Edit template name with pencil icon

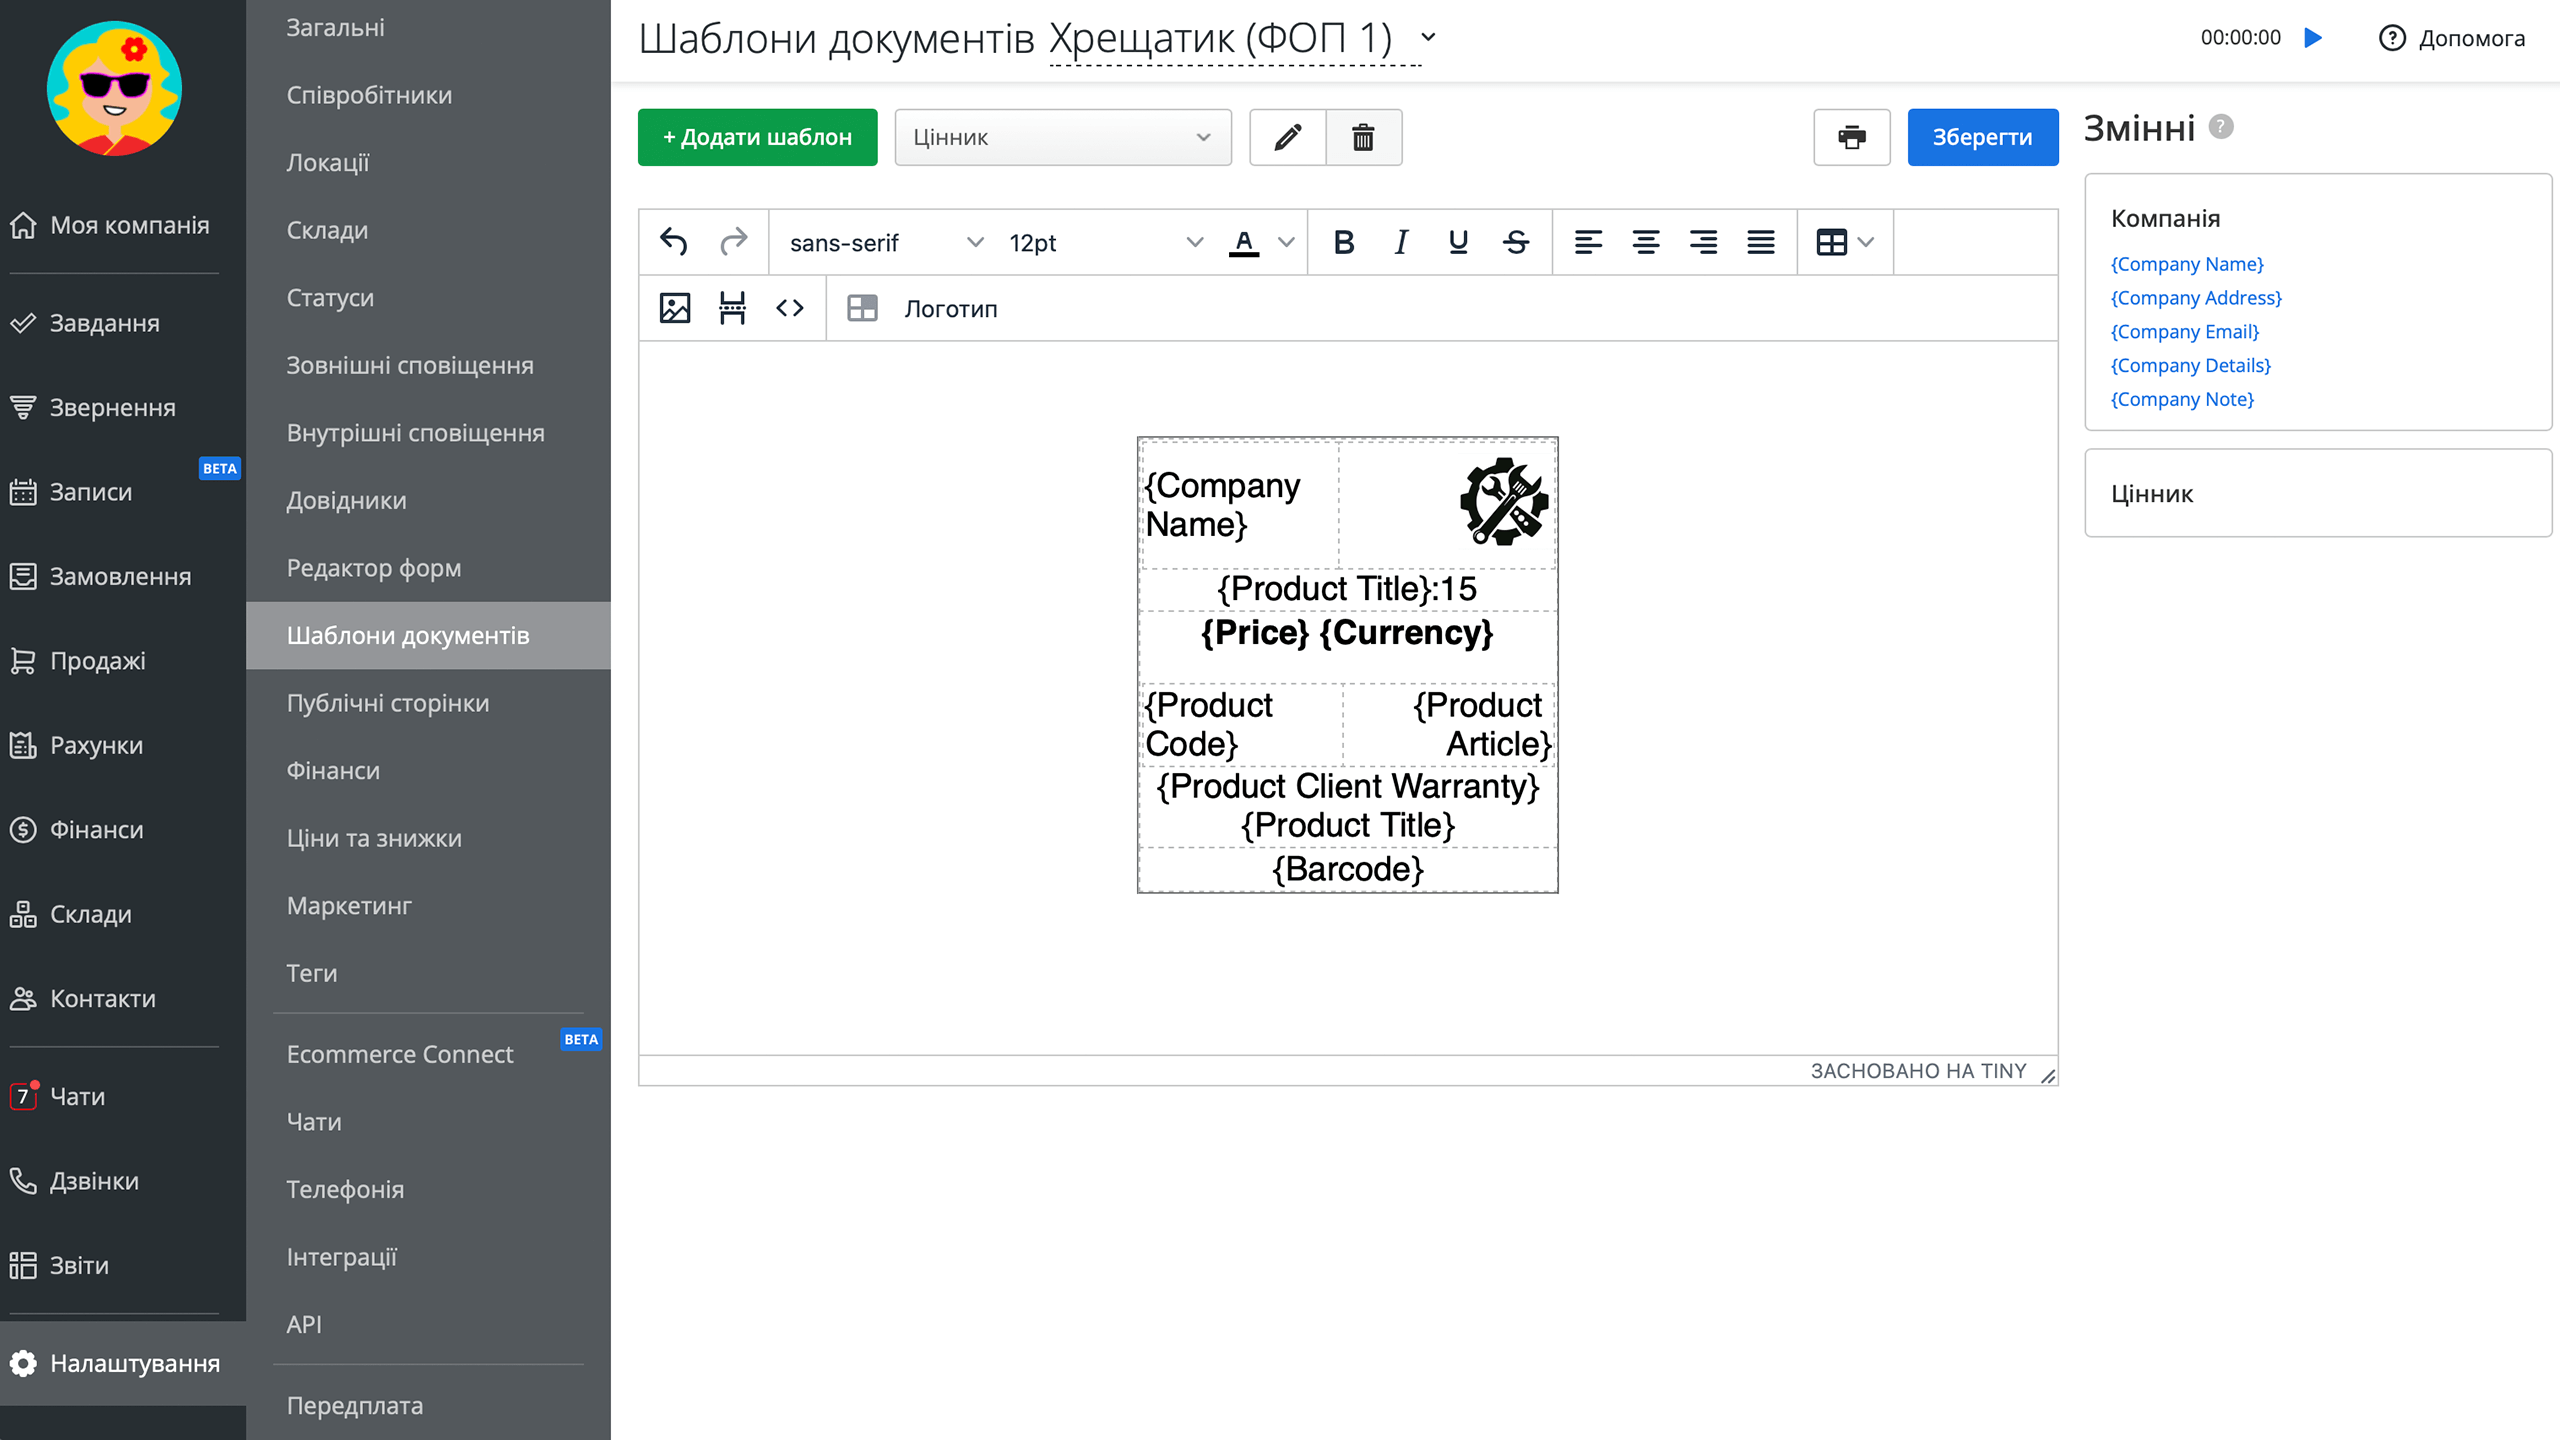click(1288, 137)
